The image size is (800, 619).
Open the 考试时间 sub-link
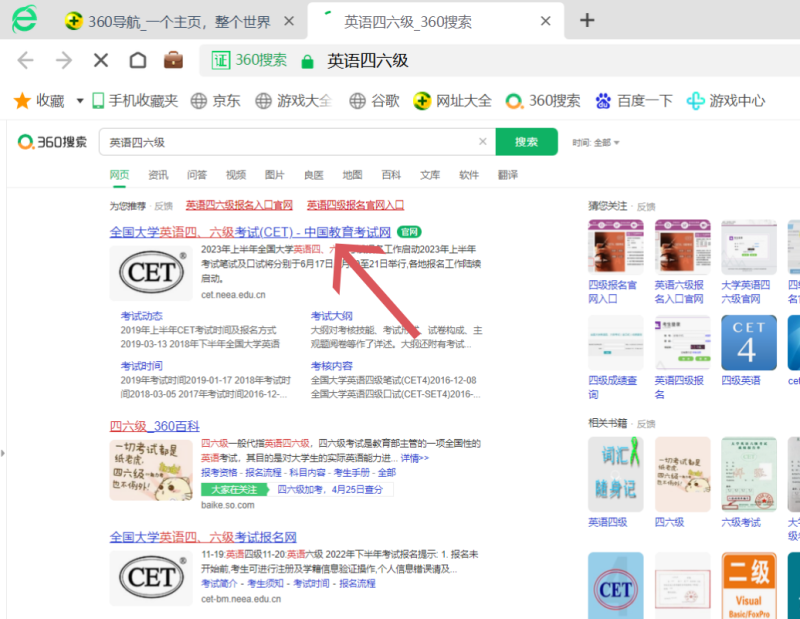(141, 366)
